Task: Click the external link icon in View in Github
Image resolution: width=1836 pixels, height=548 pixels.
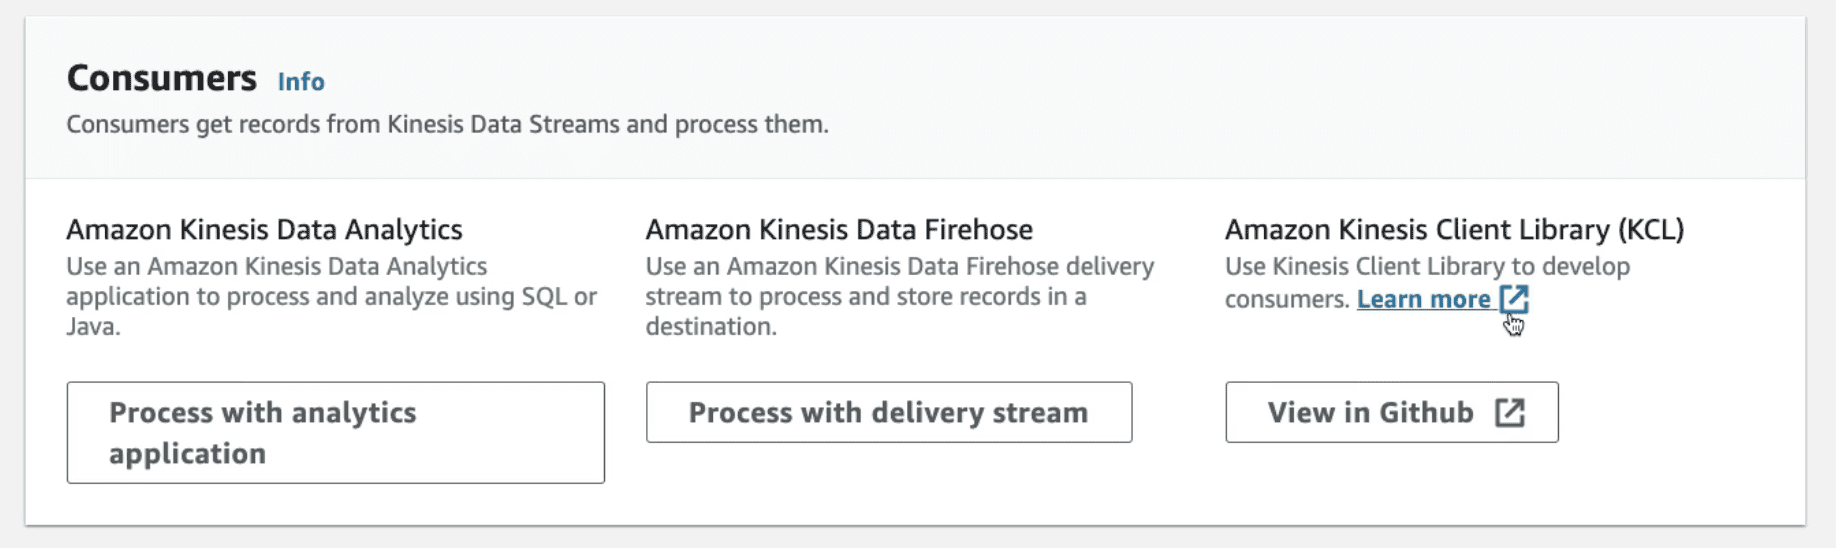Action: [1509, 413]
